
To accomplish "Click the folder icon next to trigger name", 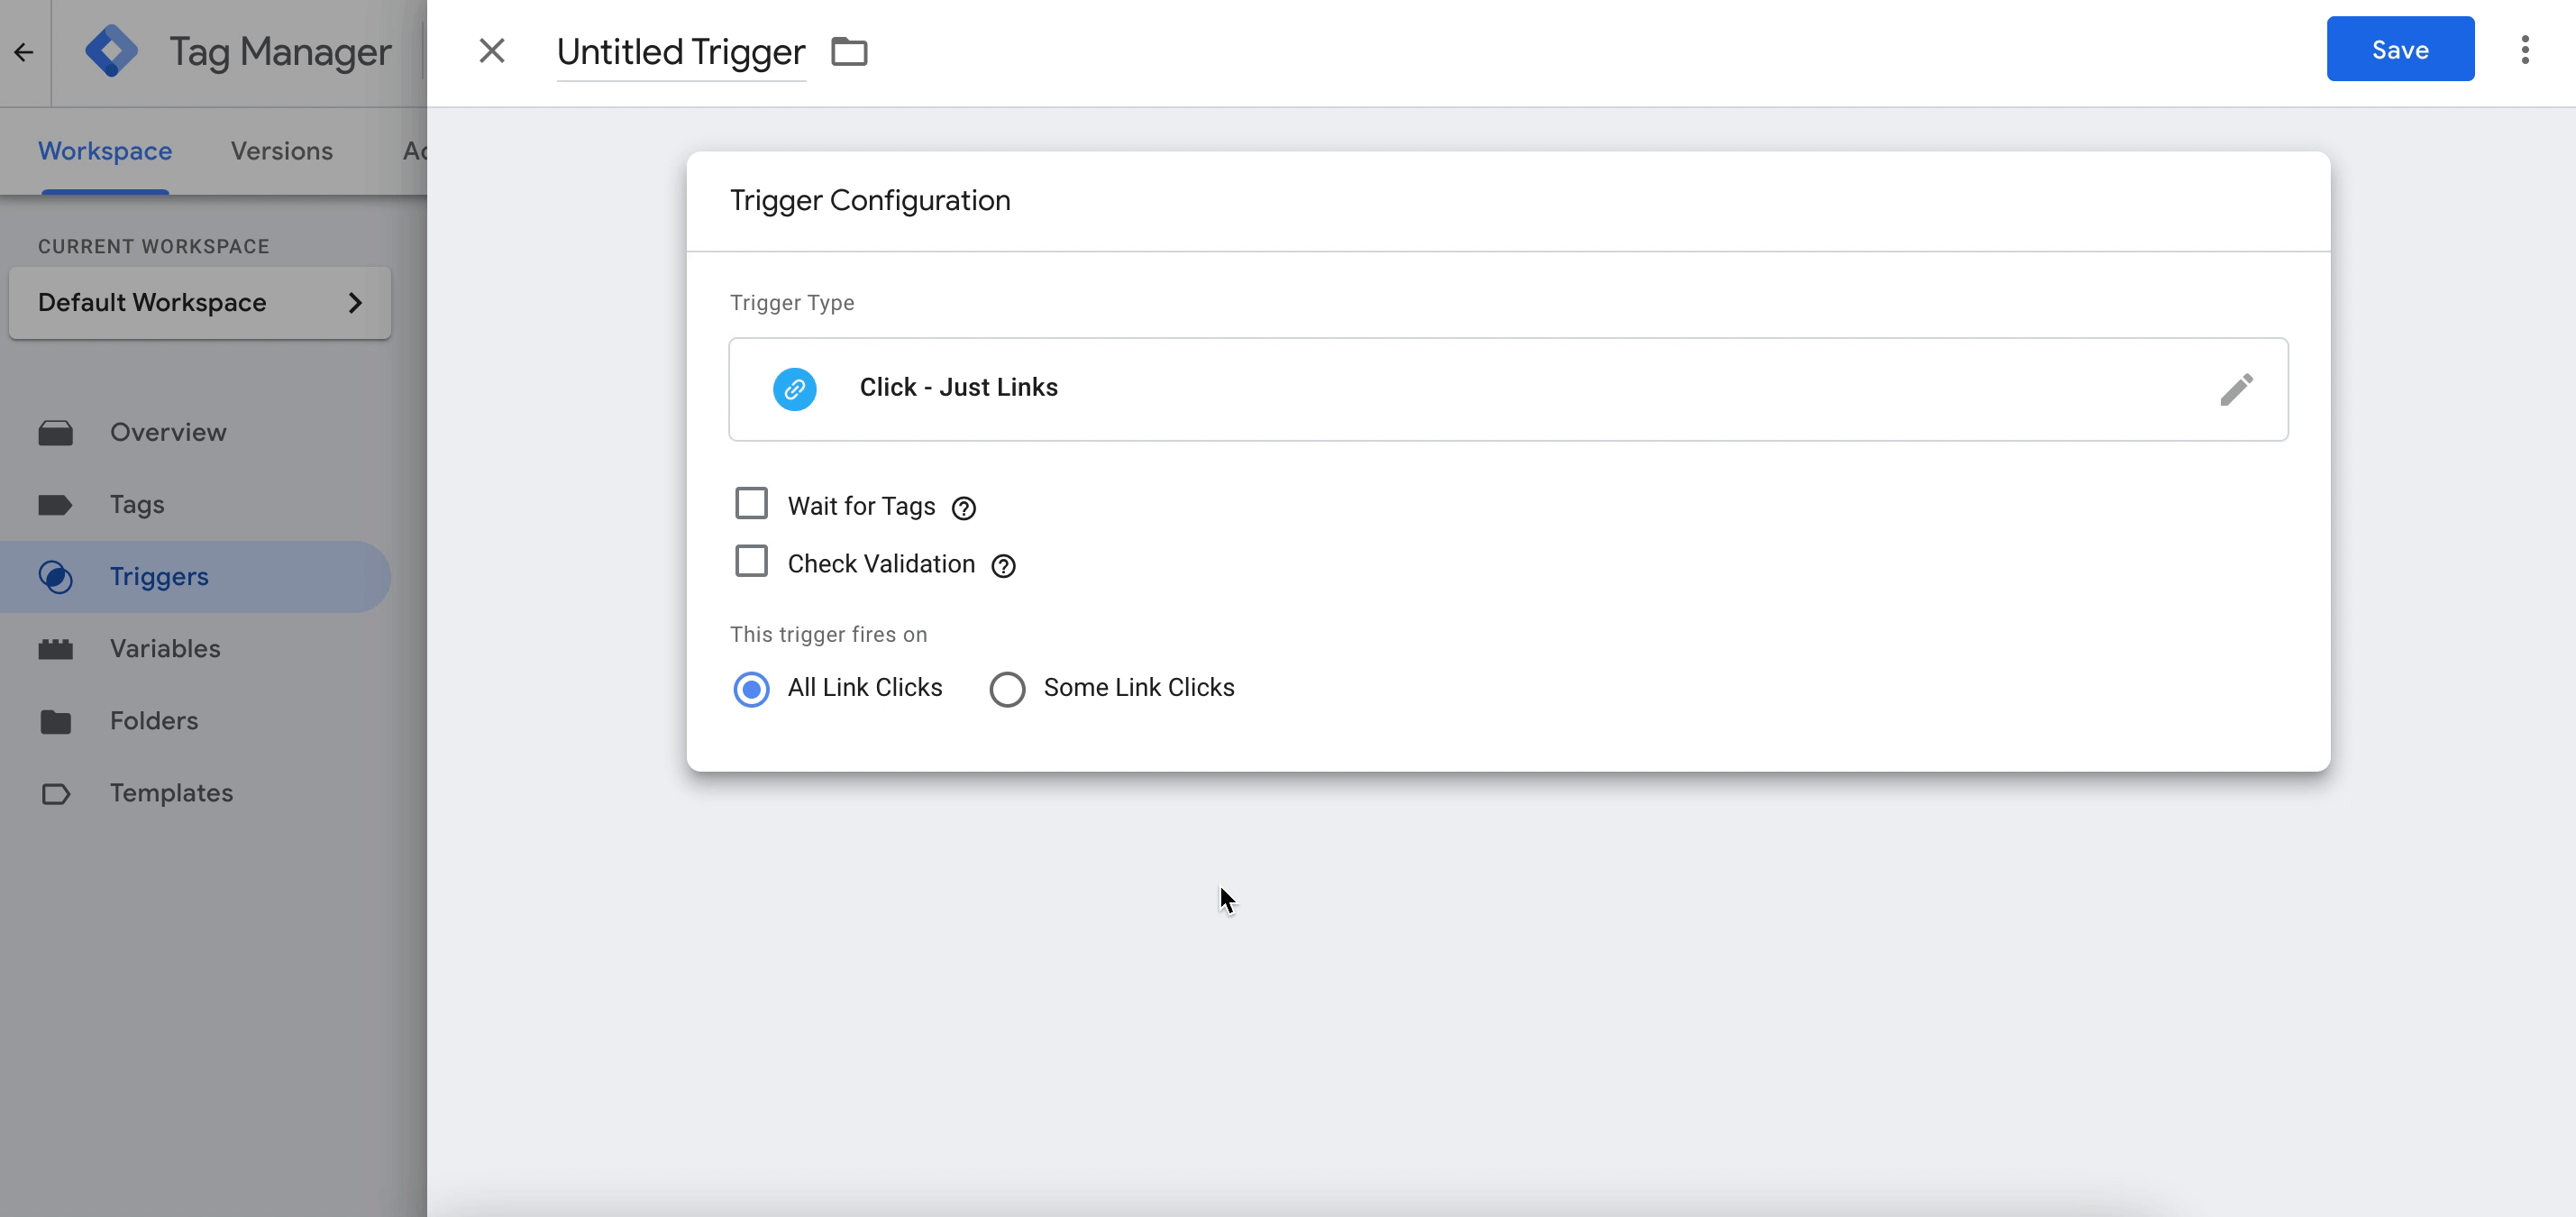I will pyautogui.click(x=849, y=51).
